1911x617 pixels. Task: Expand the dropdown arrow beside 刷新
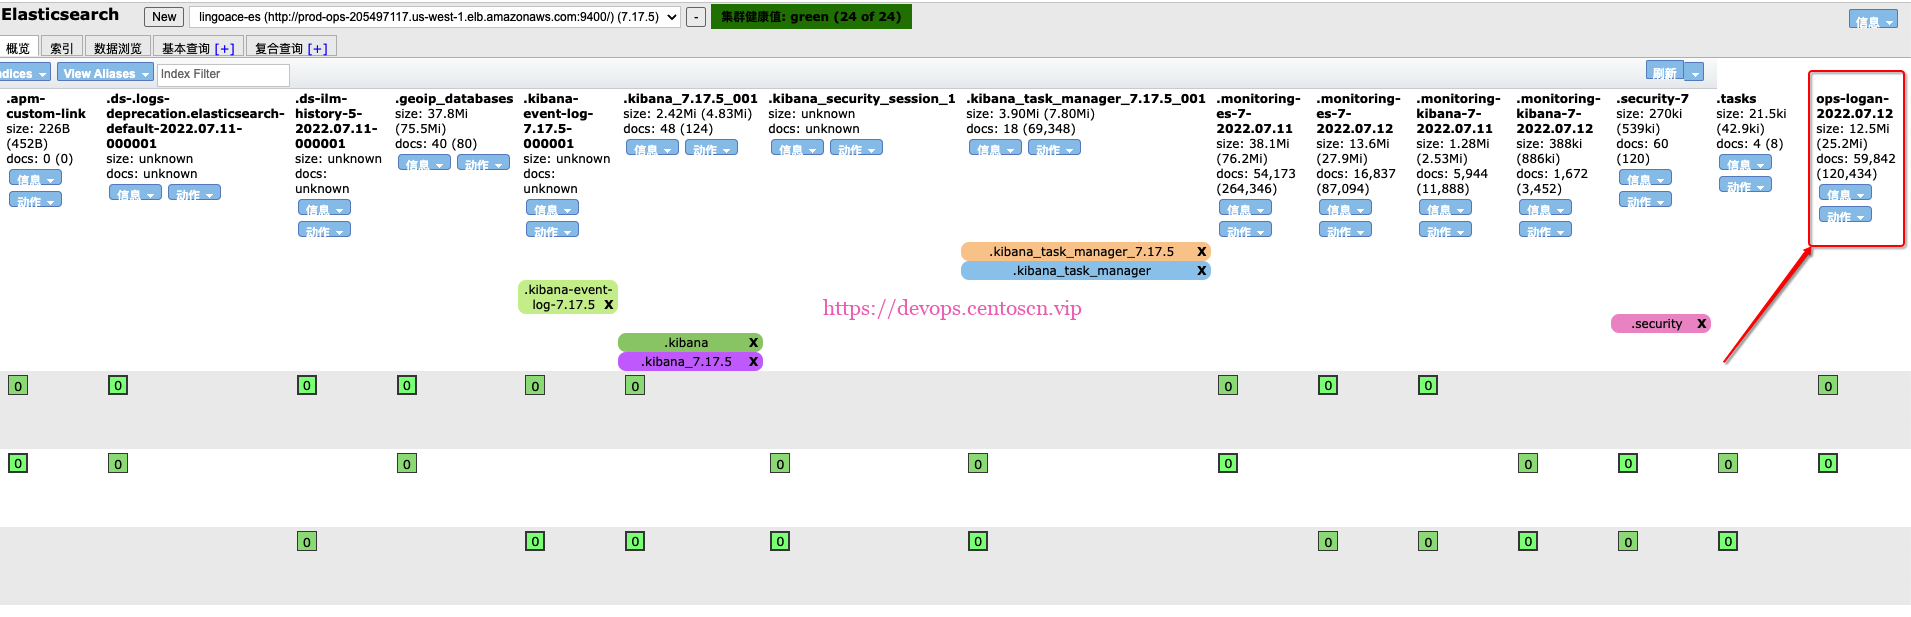click(x=1694, y=73)
